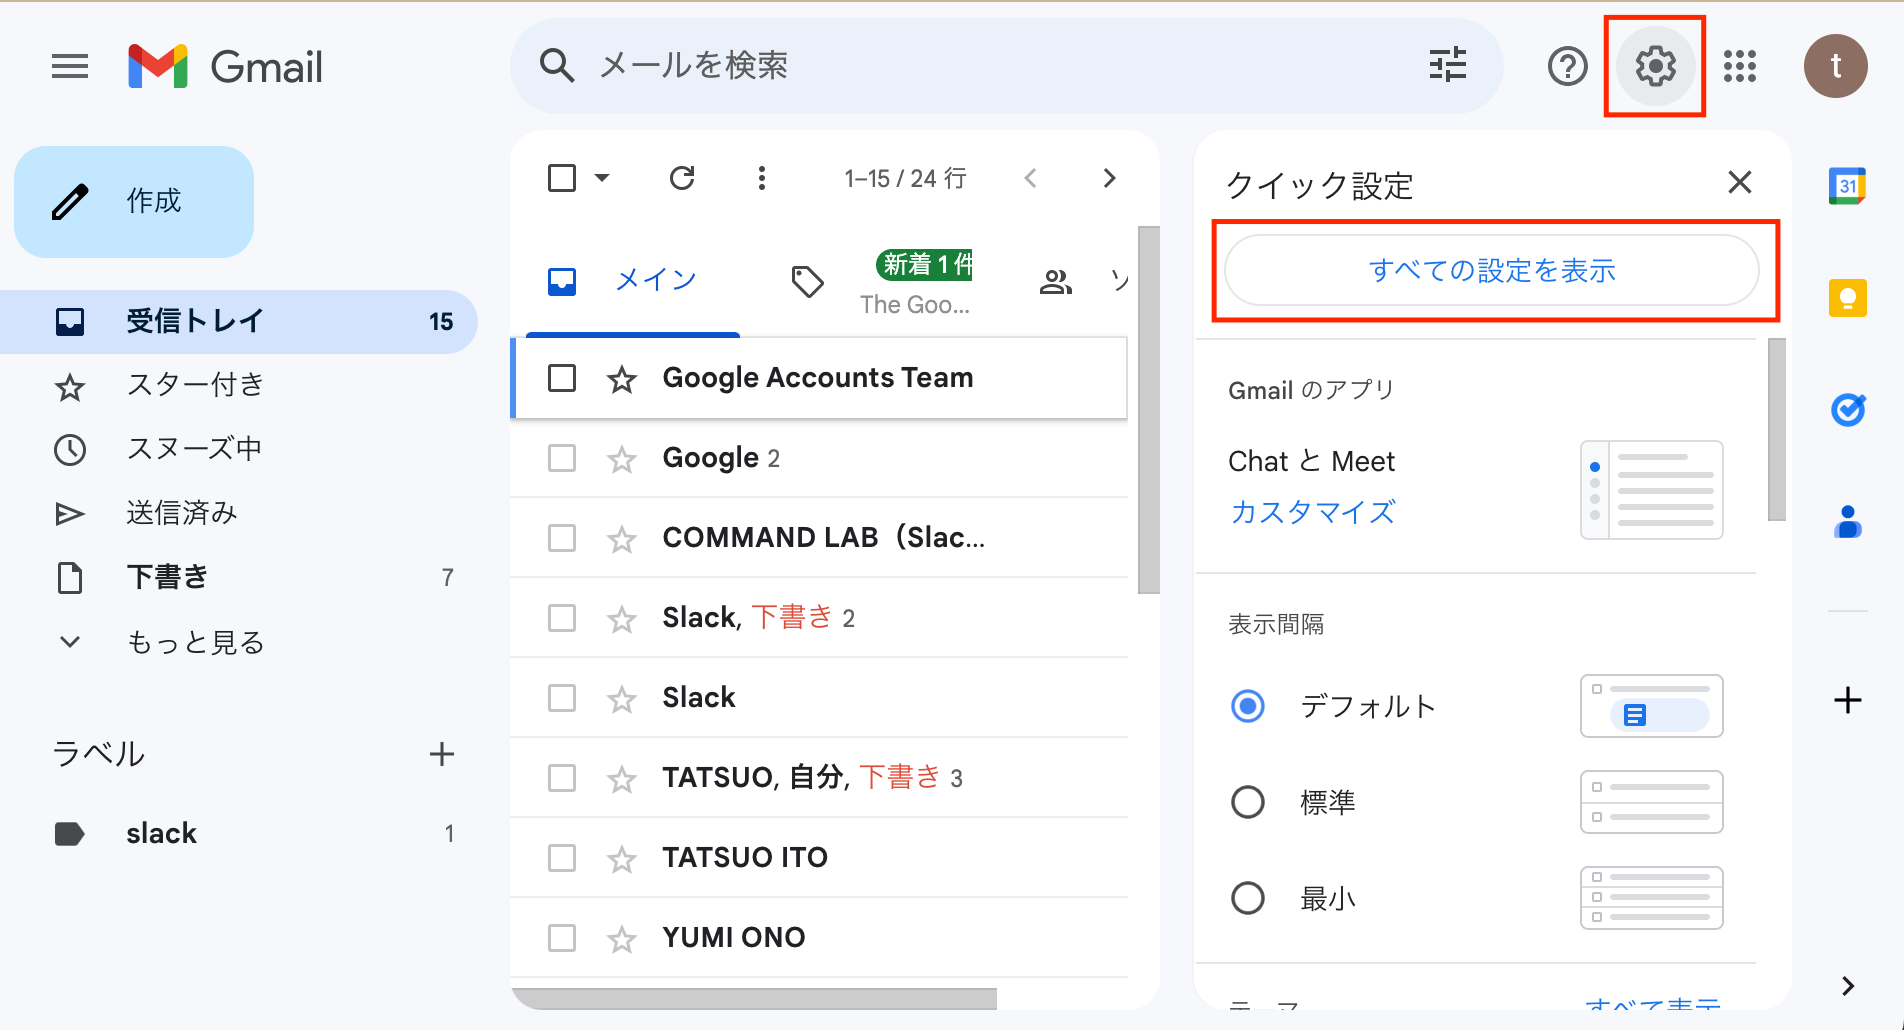
Task: Open the Help question mark icon
Action: [1567, 67]
